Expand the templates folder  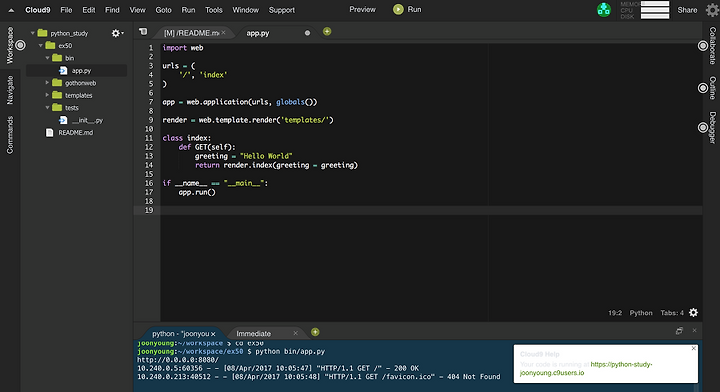coord(47,95)
